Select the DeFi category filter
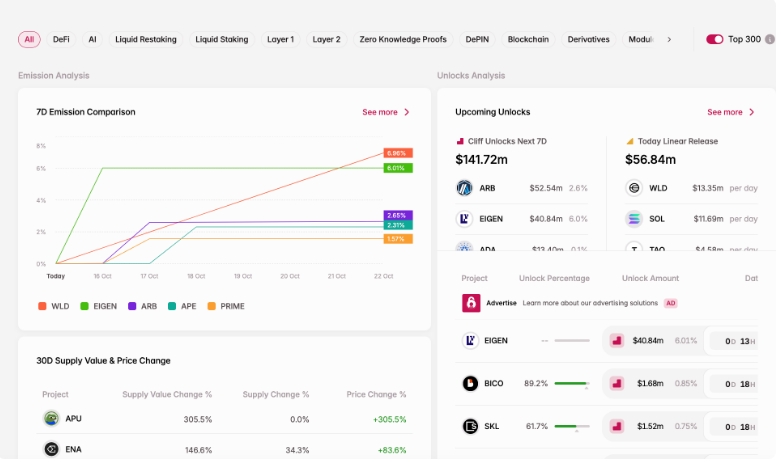 point(61,39)
